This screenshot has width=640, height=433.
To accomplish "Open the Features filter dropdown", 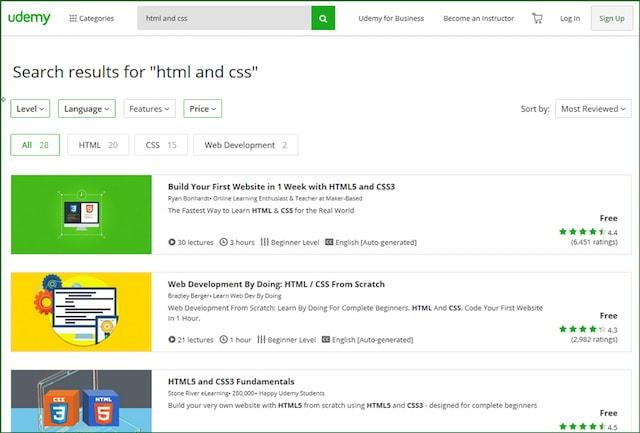I will pos(149,109).
